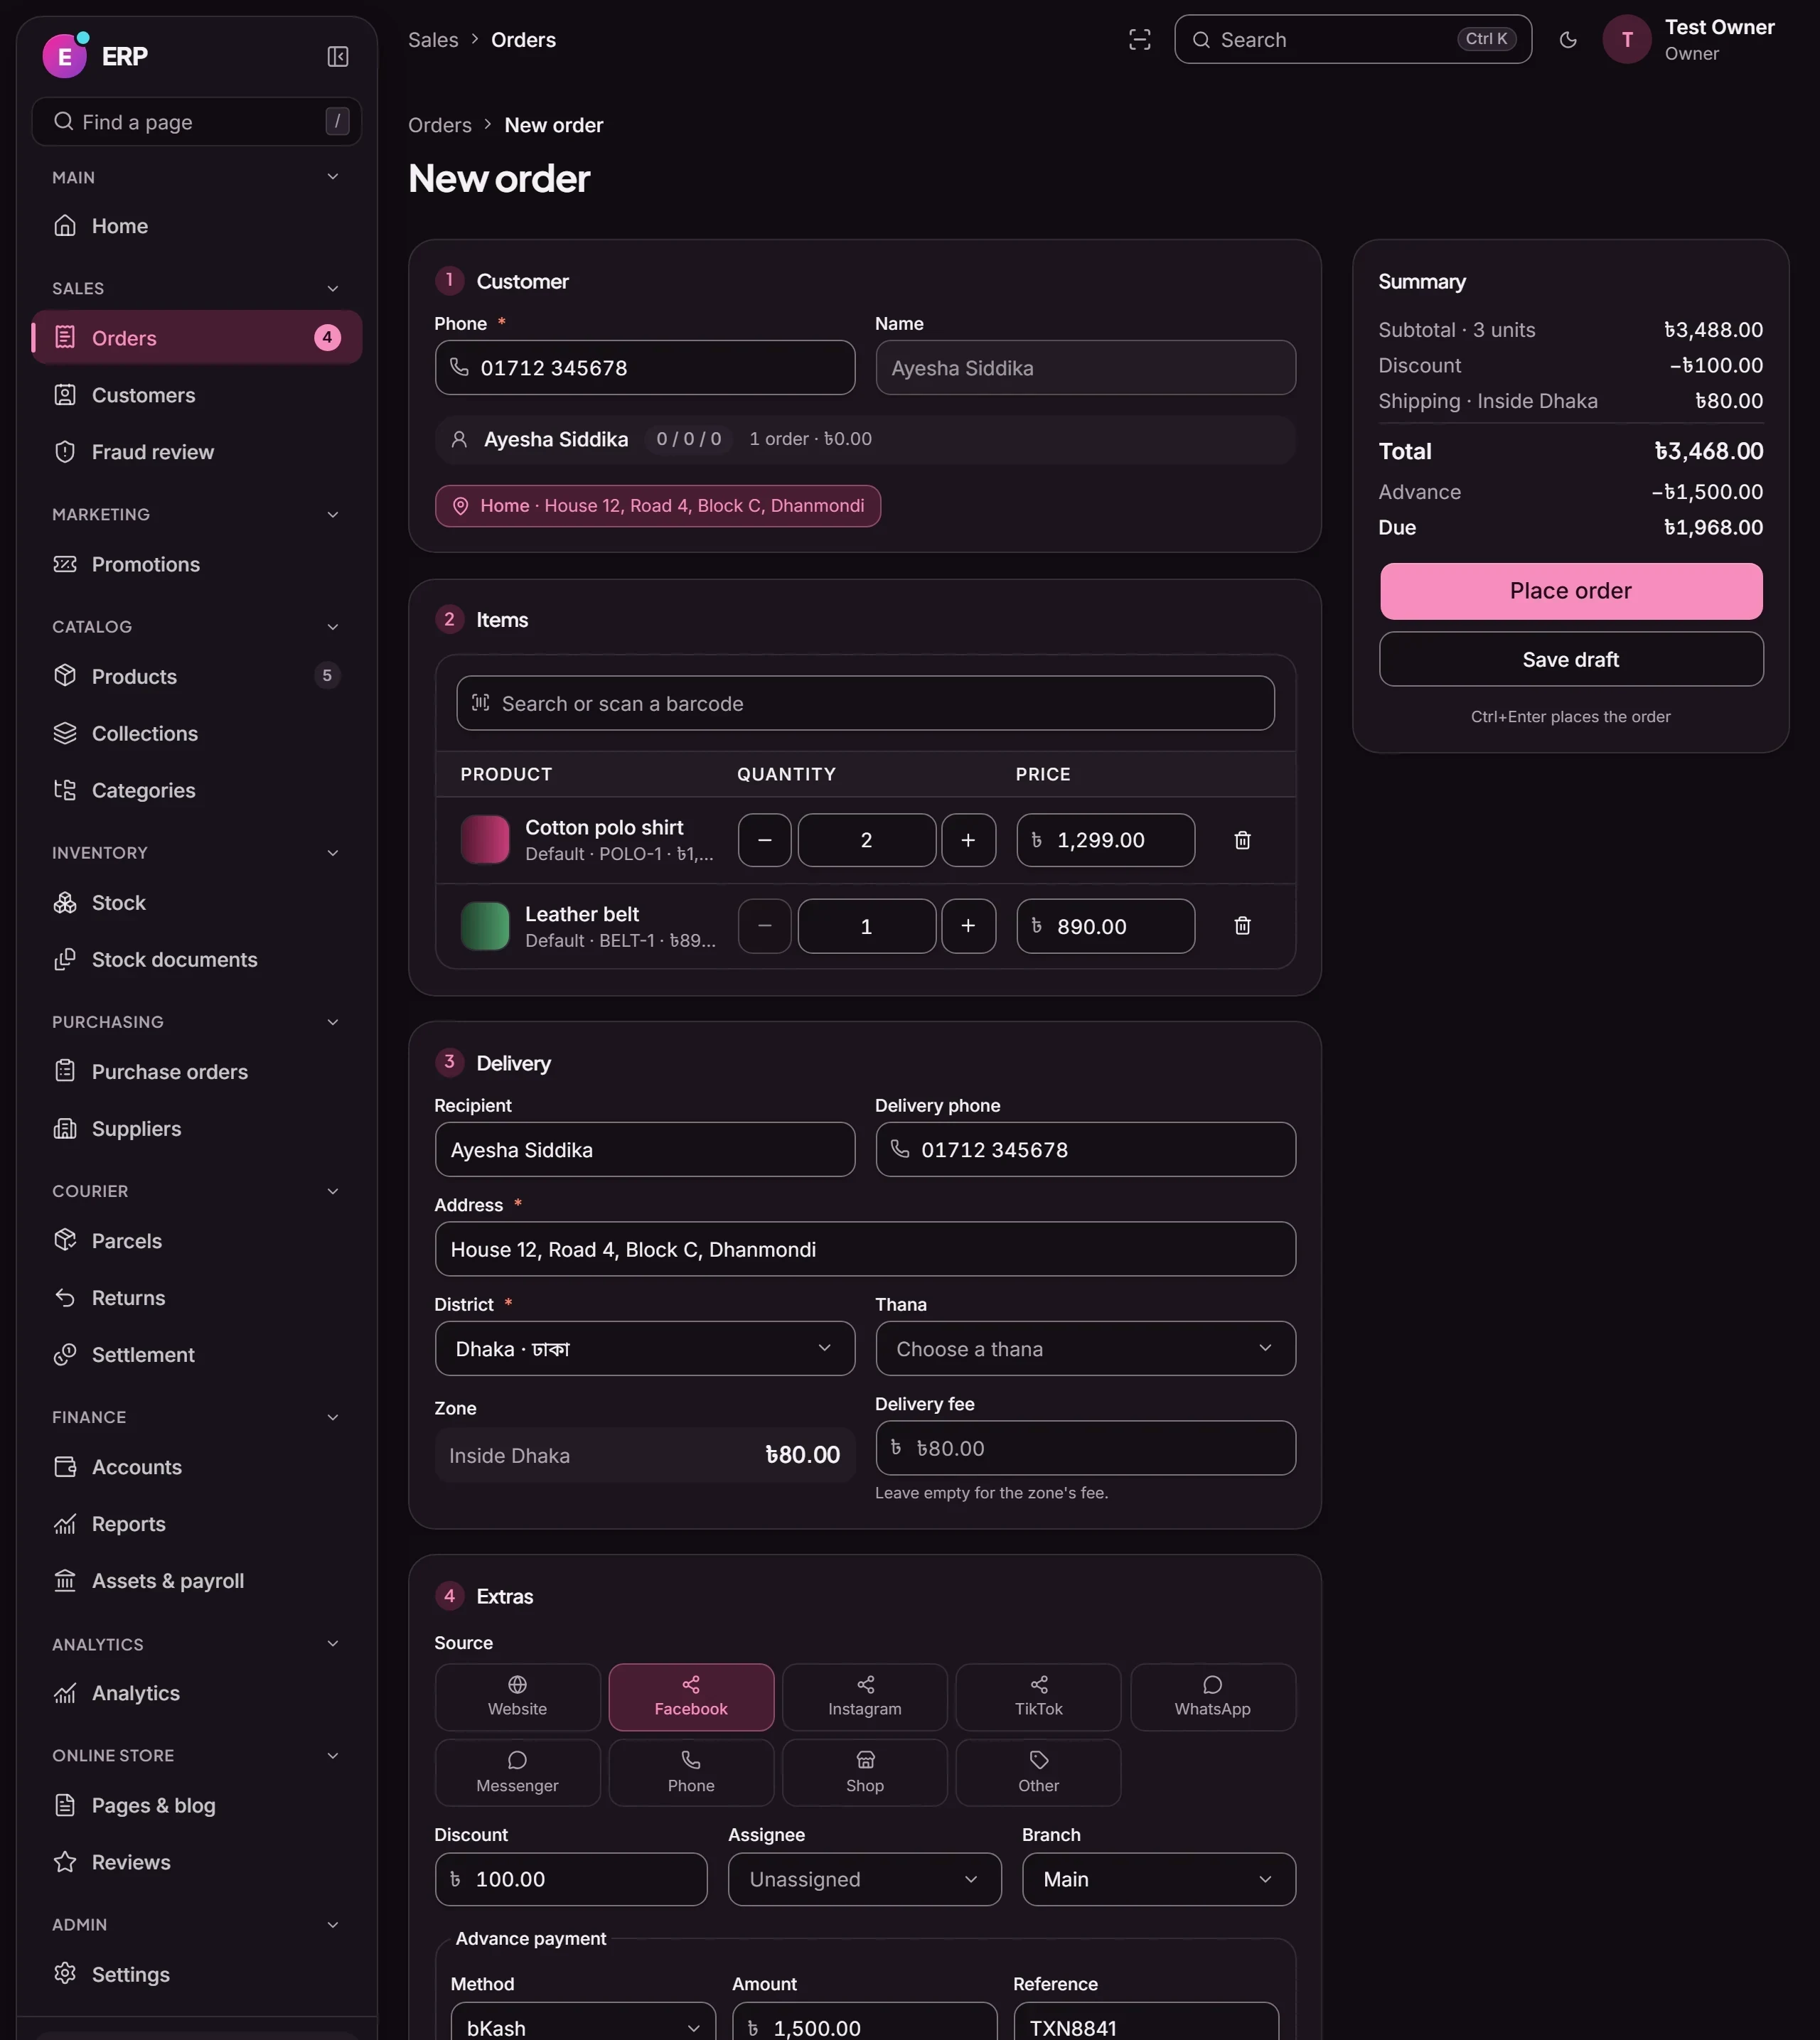Toggle dark mode moon icon

tap(1568, 40)
